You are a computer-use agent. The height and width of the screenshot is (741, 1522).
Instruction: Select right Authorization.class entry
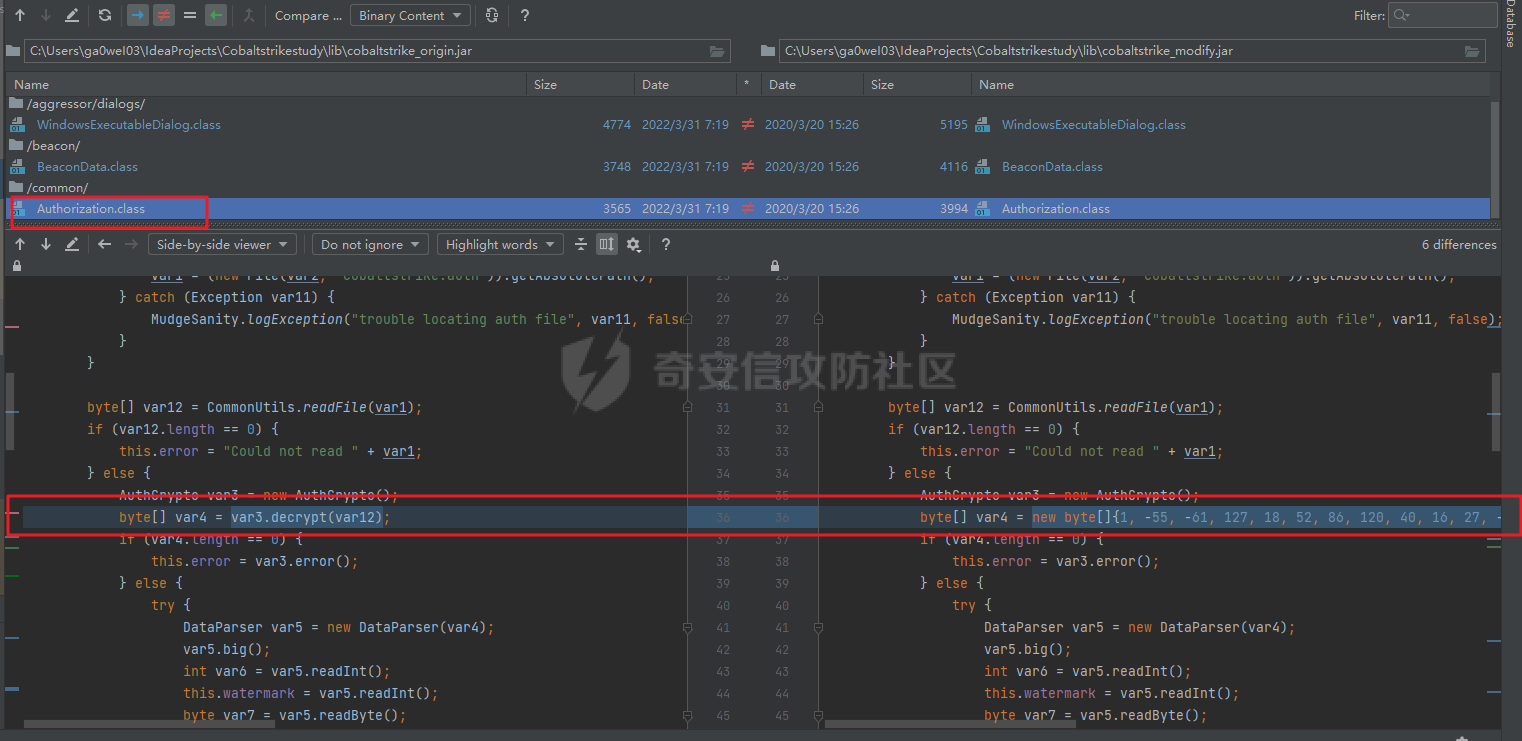(1055, 209)
